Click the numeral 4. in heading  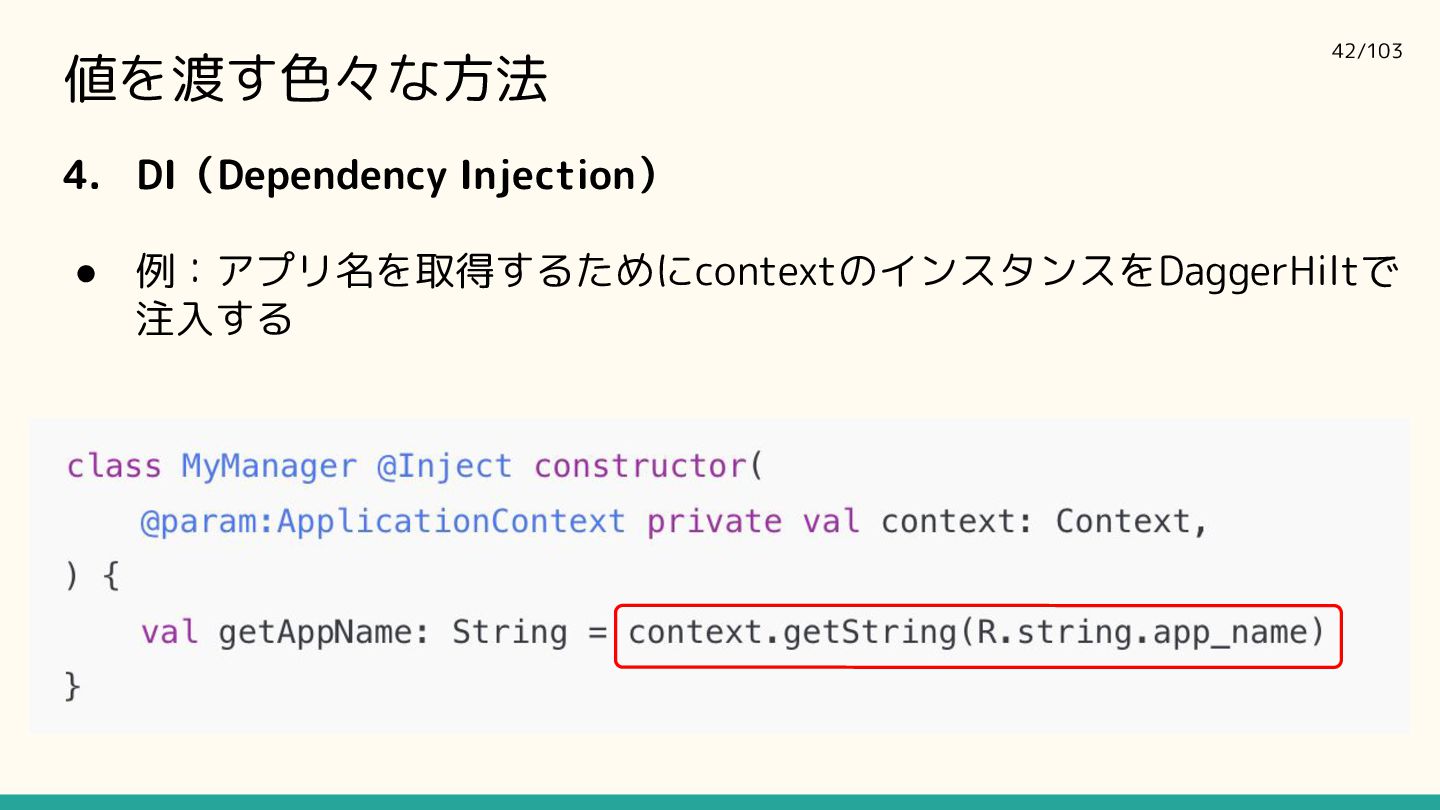(x=86, y=177)
